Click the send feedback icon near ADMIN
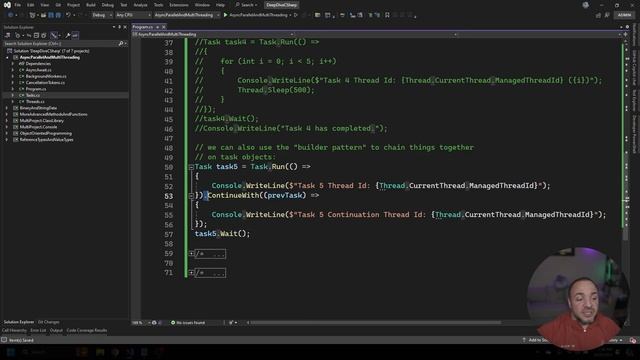 [x=607, y=15]
